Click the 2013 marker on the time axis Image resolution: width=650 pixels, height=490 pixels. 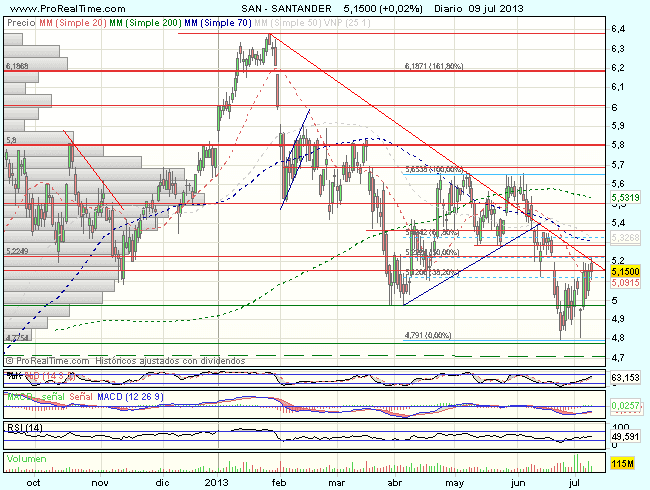coord(220,481)
